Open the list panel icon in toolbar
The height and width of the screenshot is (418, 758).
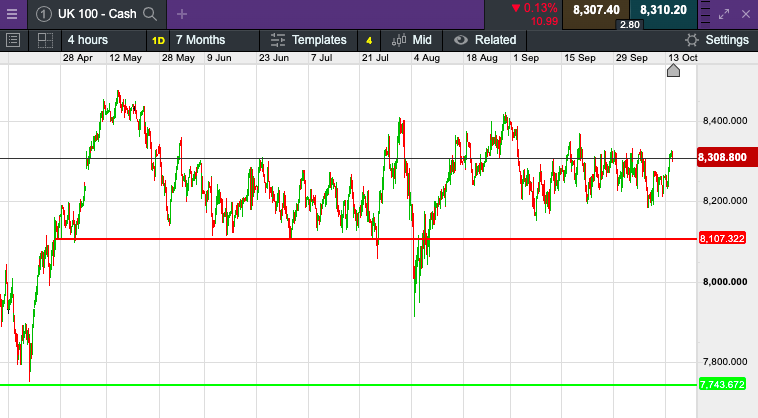(x=13, y=40)
